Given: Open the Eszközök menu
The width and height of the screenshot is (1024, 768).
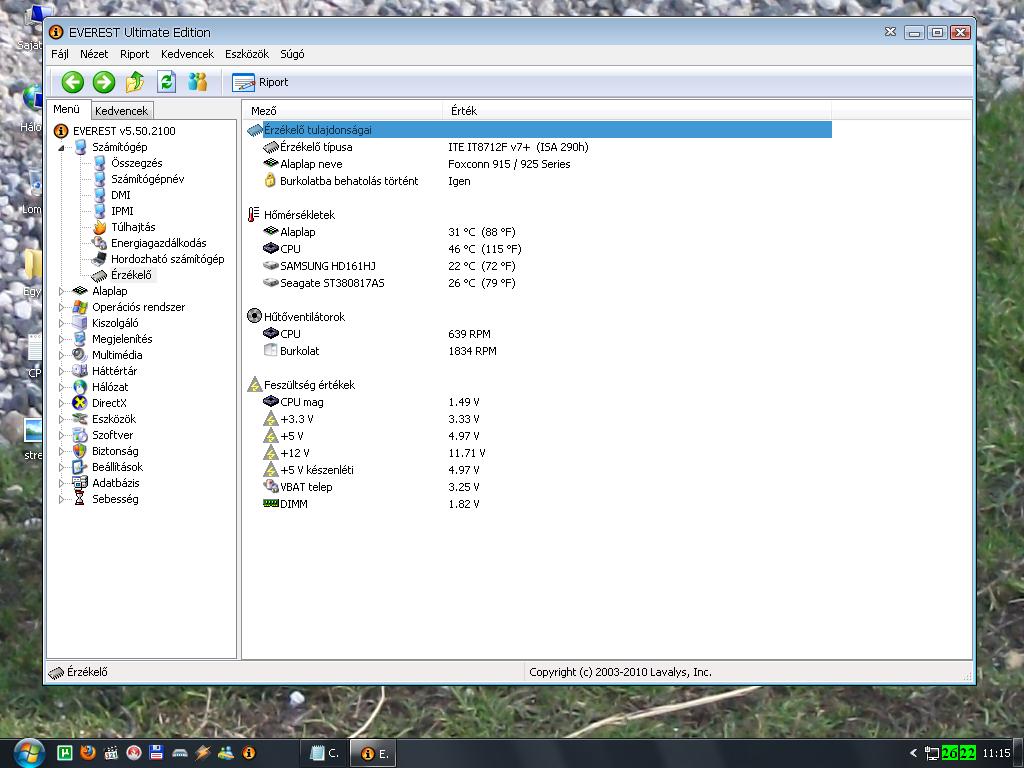Looking at the screenshot, I should click(x=246, y=54).
